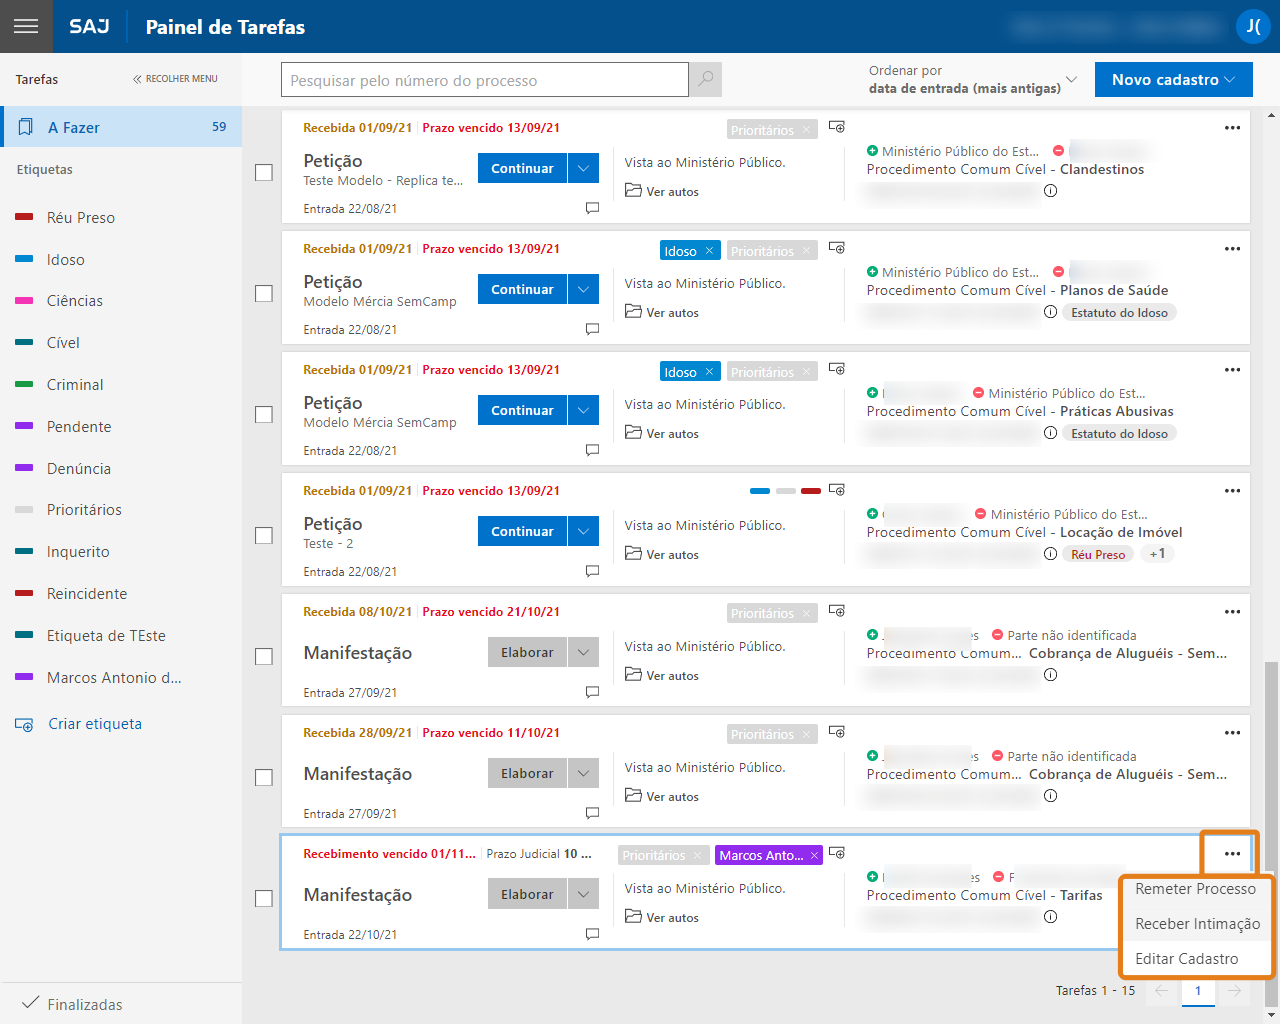The height and width of the screenshot is (1024, 1280).
Task: Select checkbox for task received 08/10/21
Action: point(264,656)
